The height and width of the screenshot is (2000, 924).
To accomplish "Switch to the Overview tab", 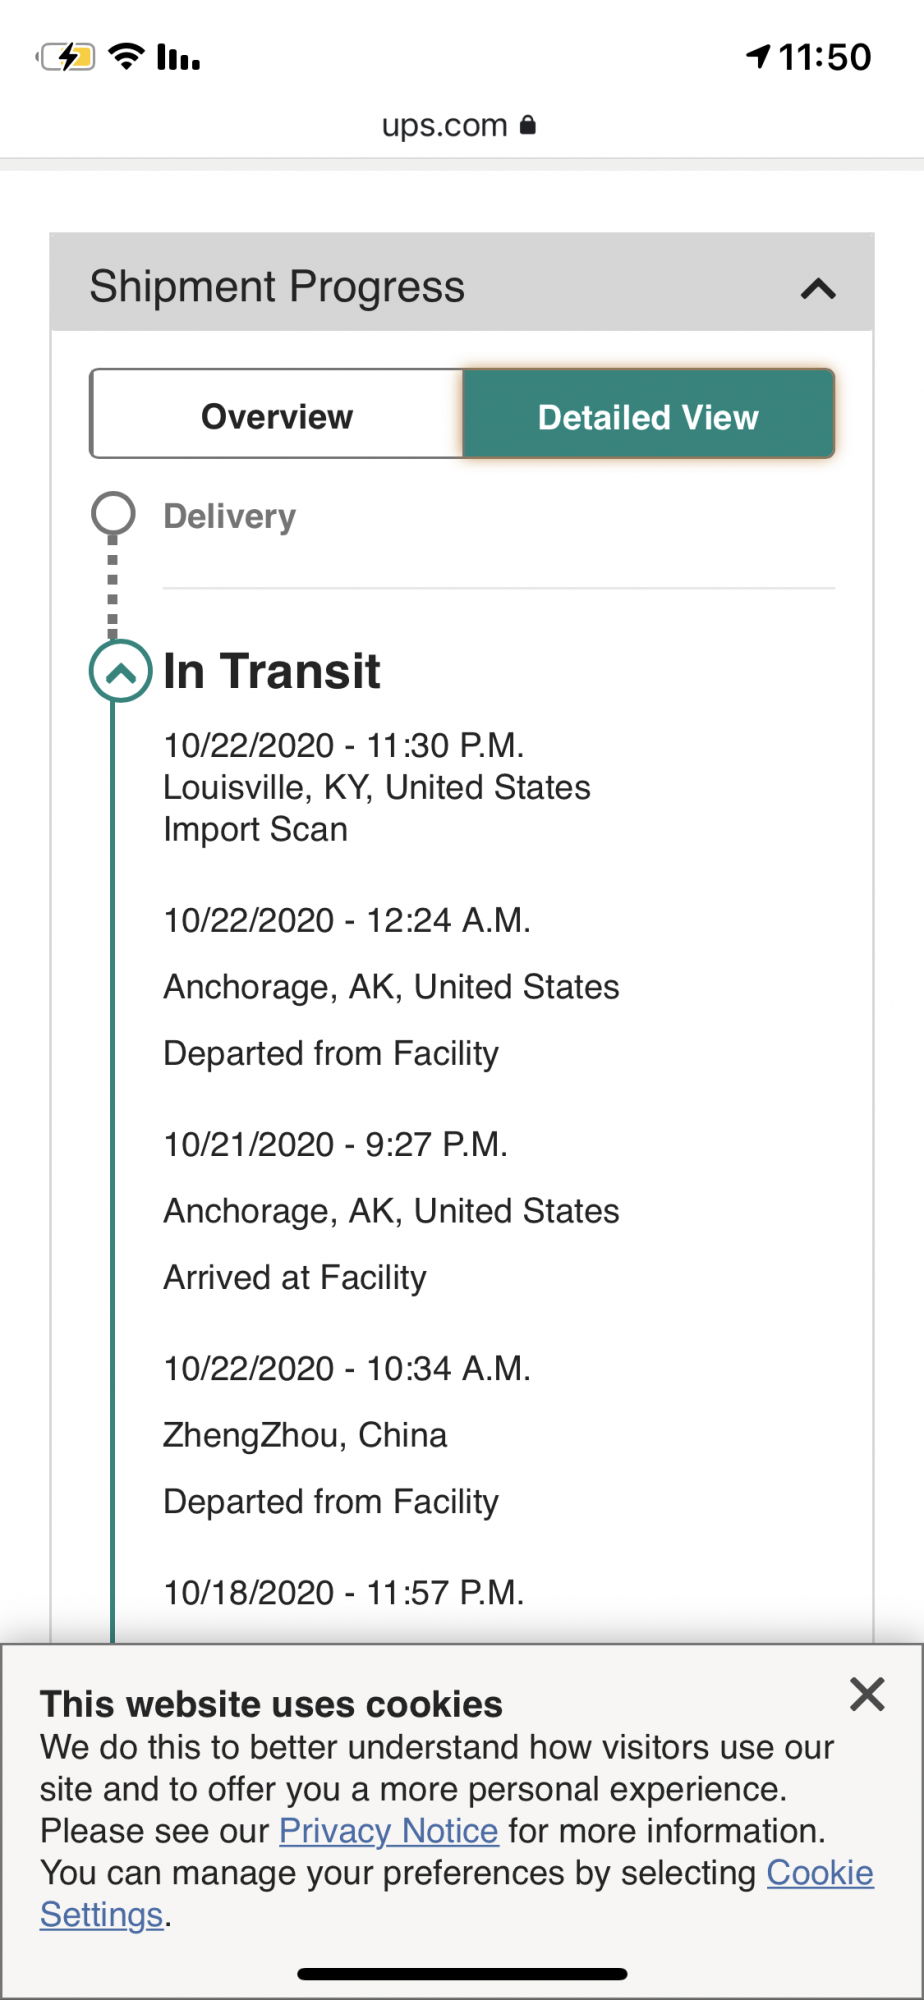I will [x=277, y=416].
